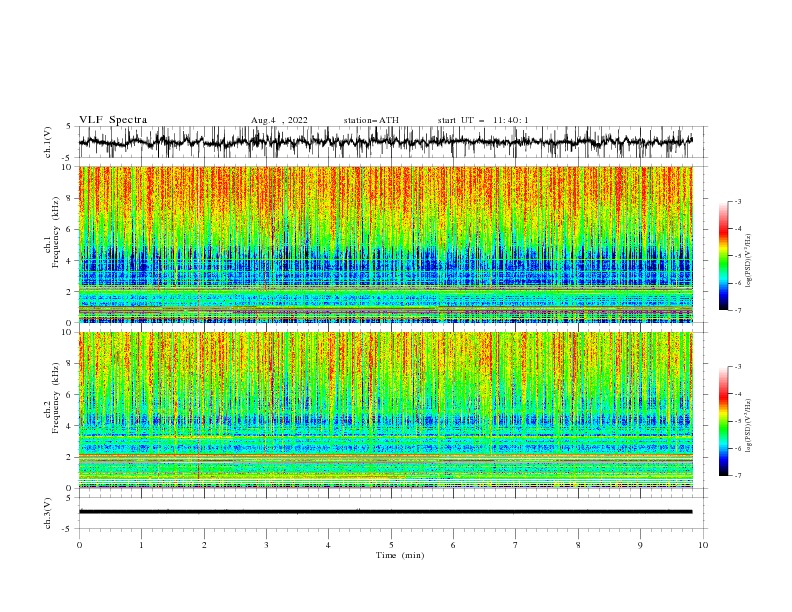This screenshot has width=792, height=612.
Task: Click time axis tick label "2"
Action: (x=204, y=545)
